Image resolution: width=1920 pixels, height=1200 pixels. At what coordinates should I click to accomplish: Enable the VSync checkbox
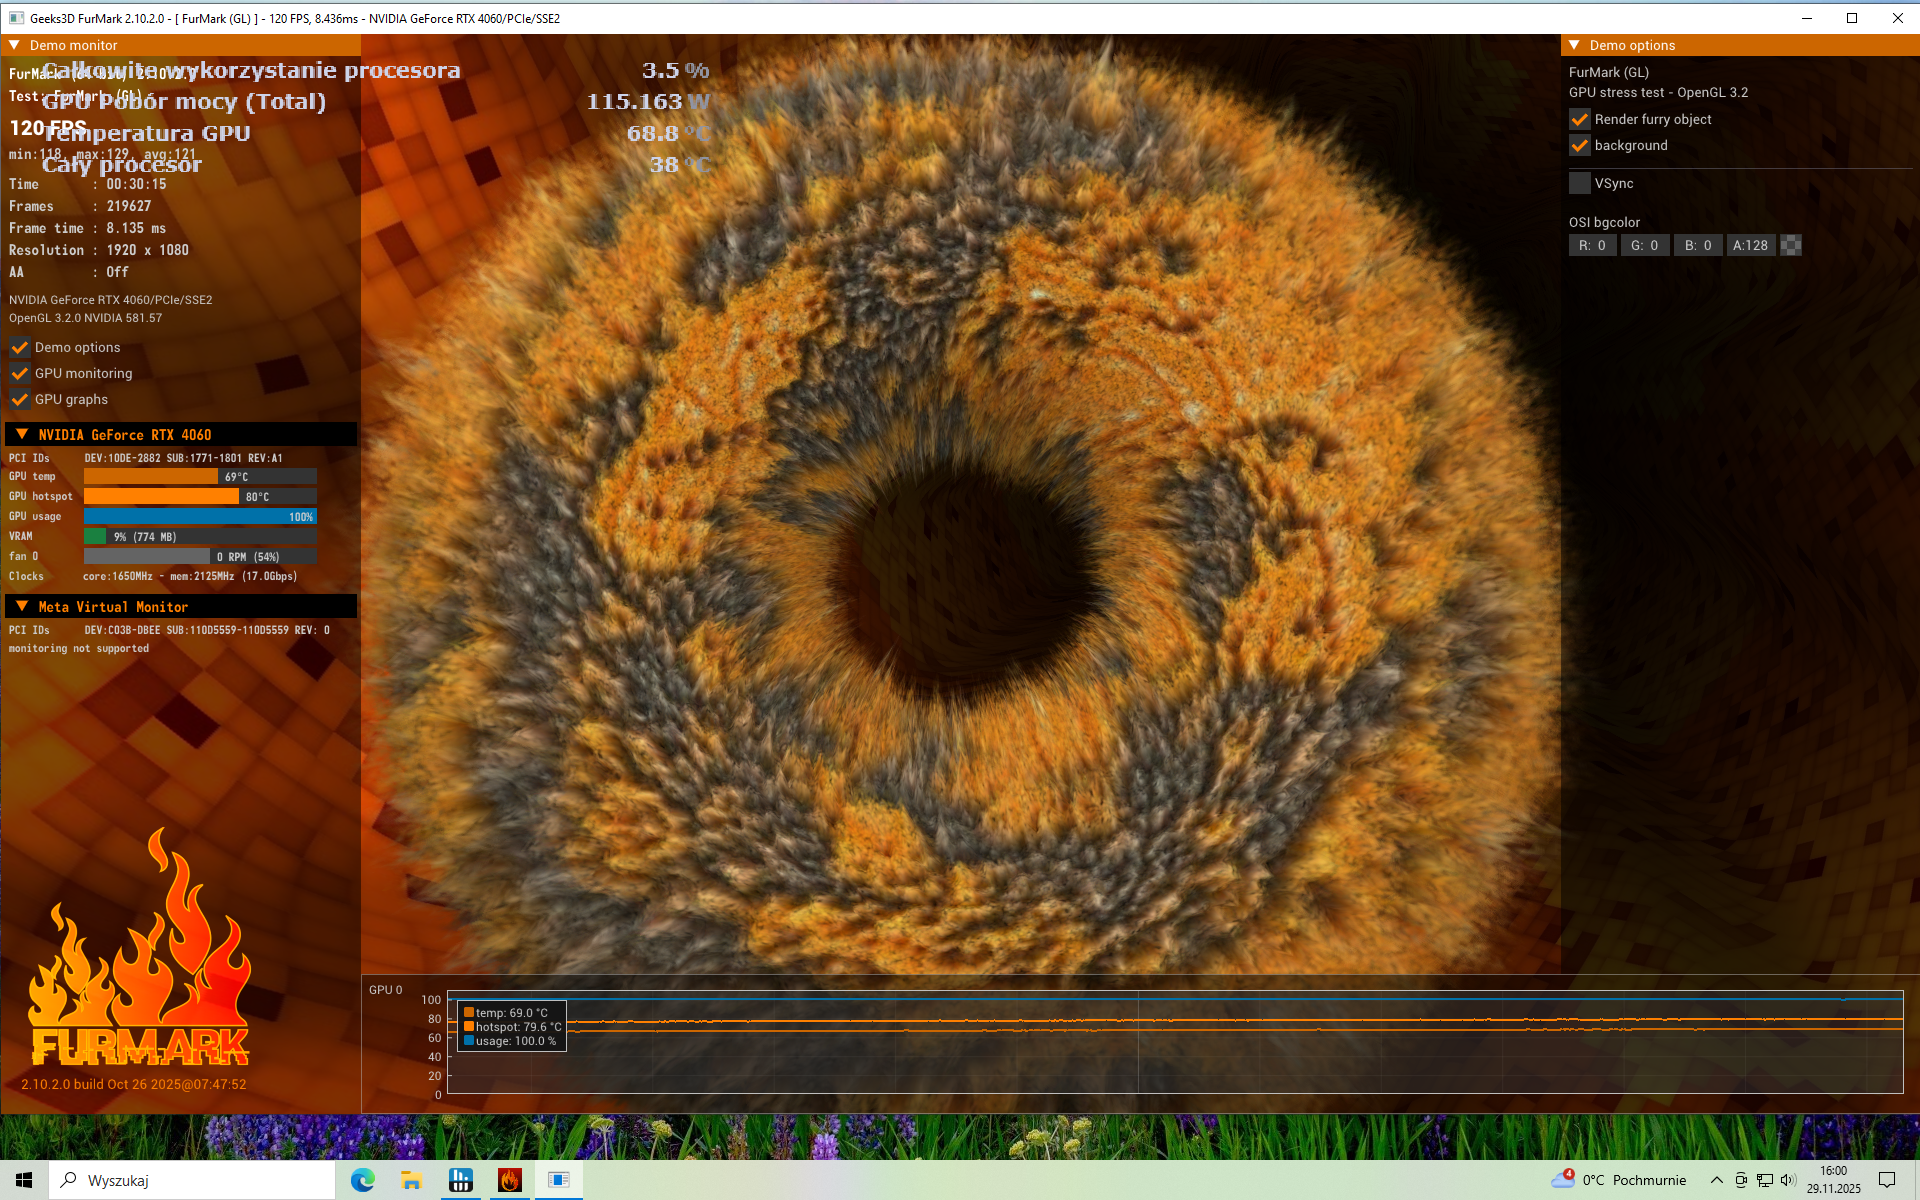click(1580, 183)
